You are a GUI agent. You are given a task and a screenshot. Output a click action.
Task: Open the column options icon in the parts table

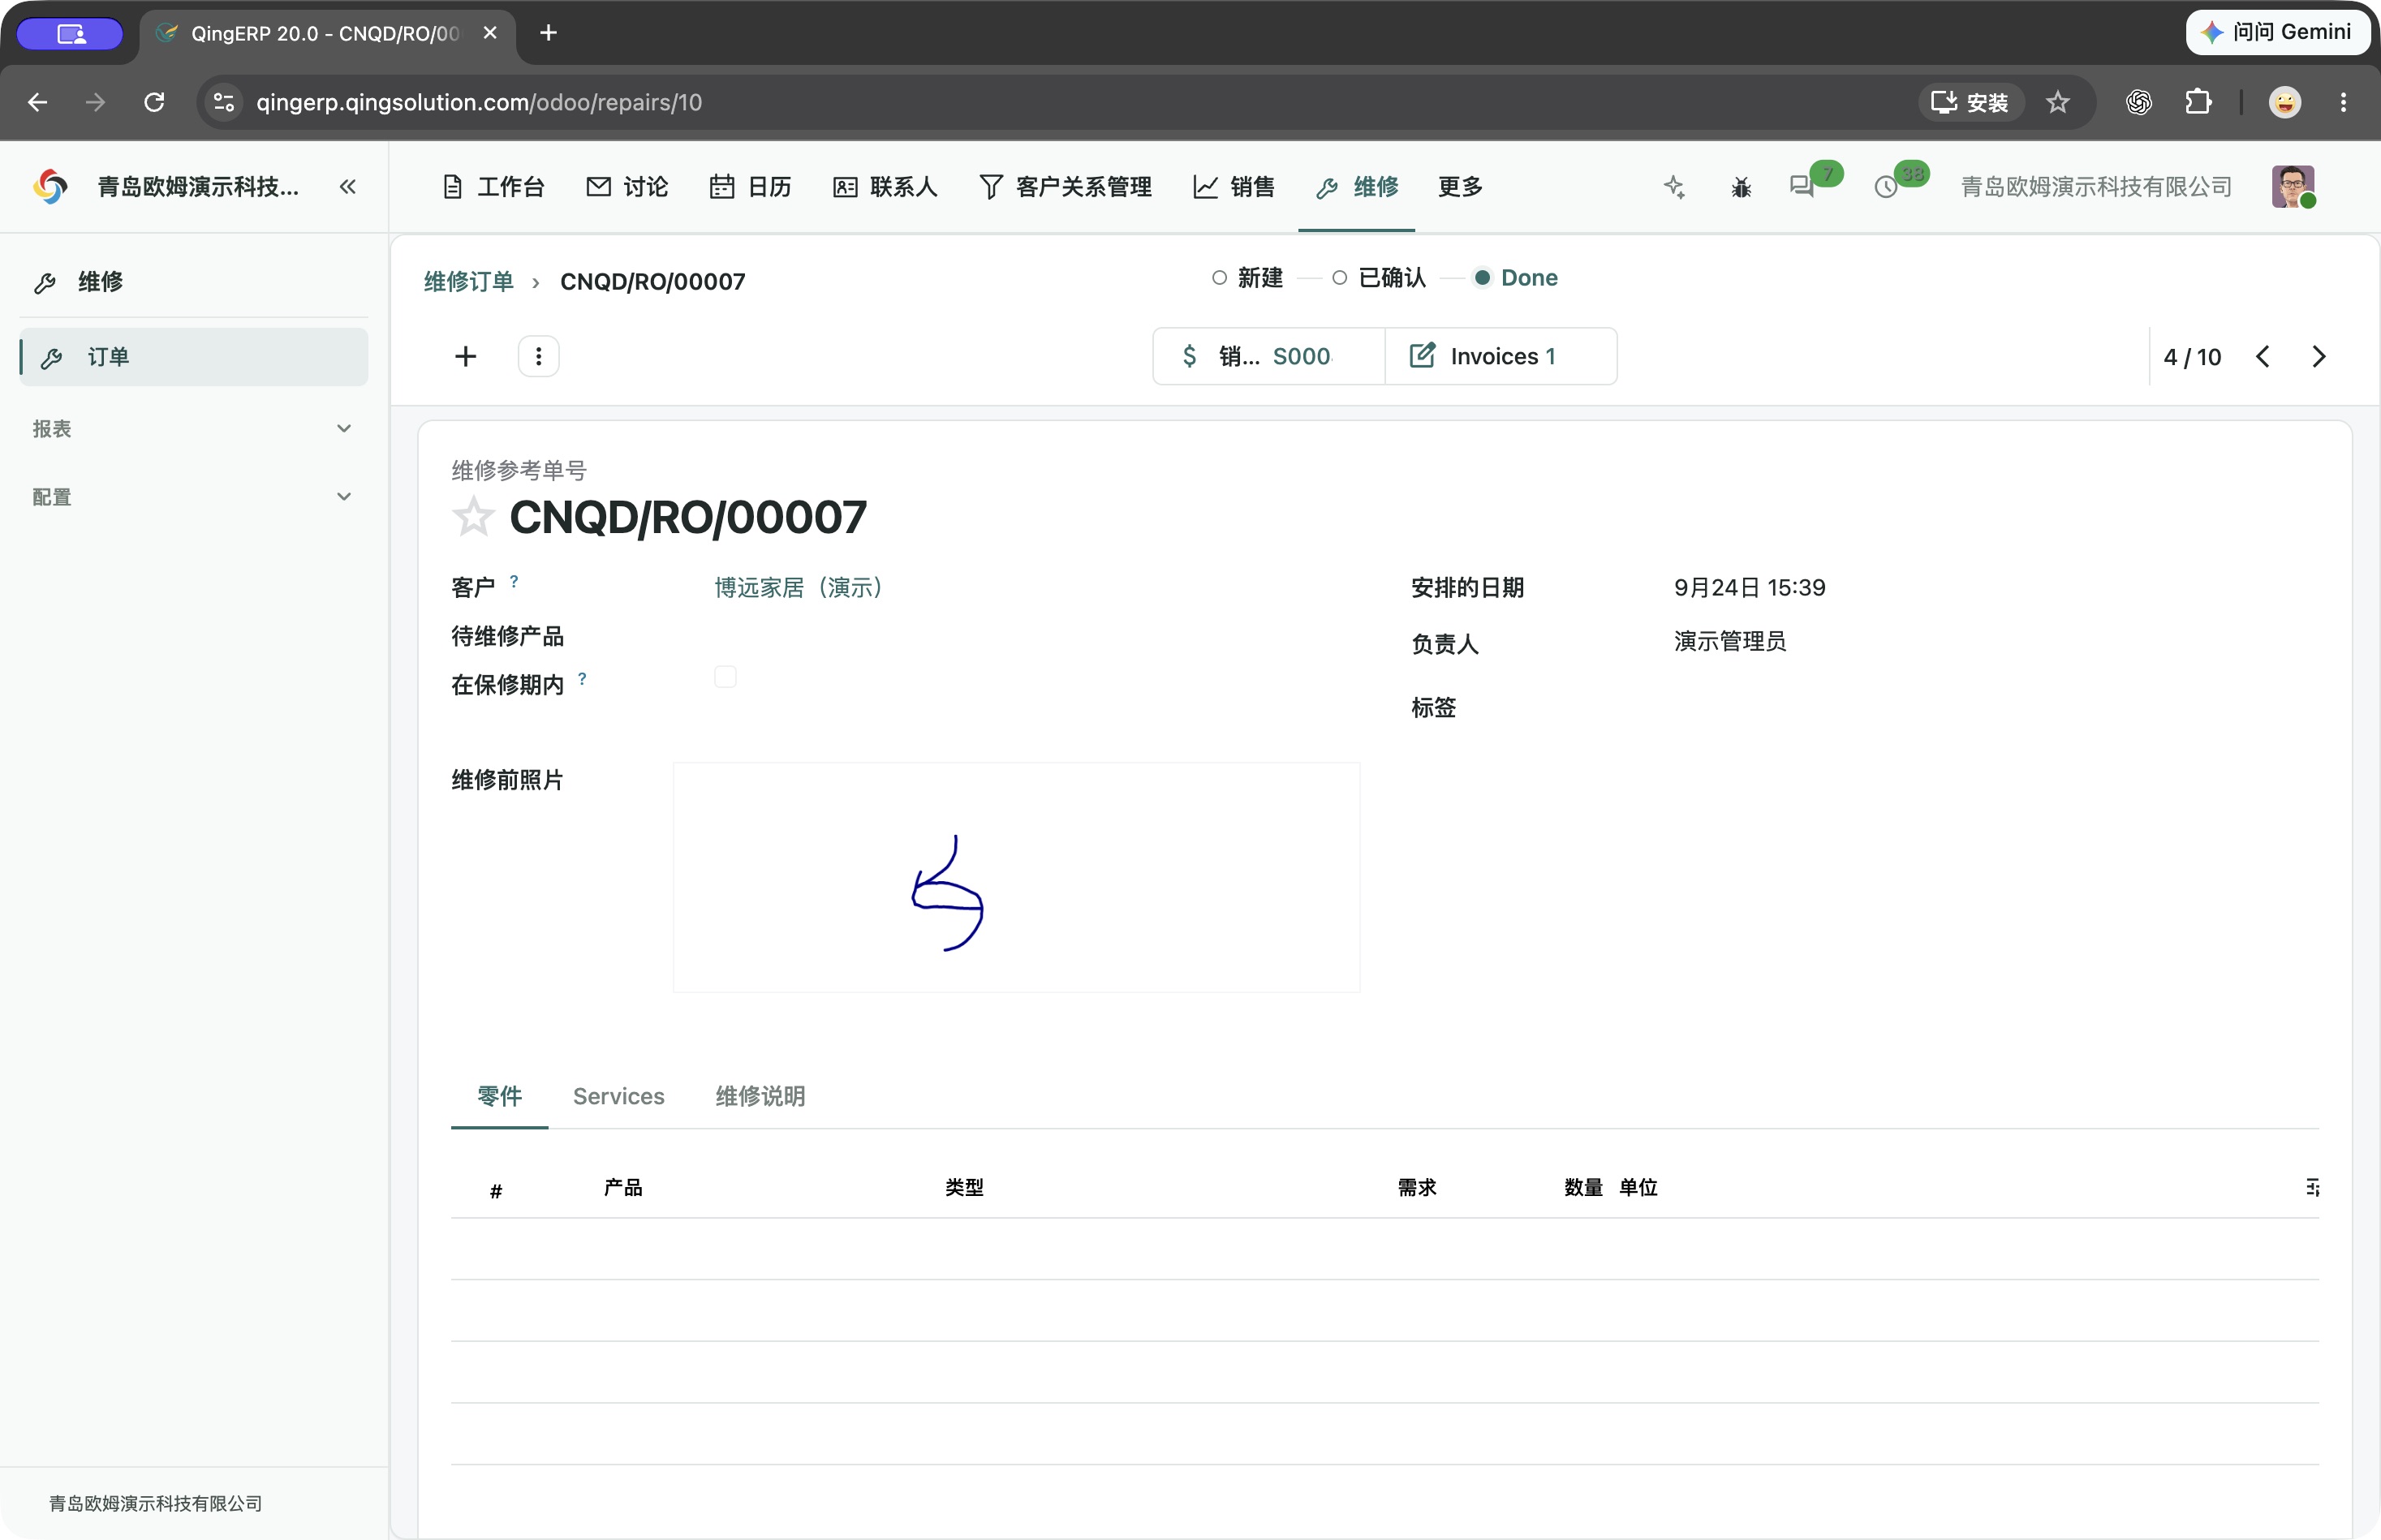[2312, 1188]
